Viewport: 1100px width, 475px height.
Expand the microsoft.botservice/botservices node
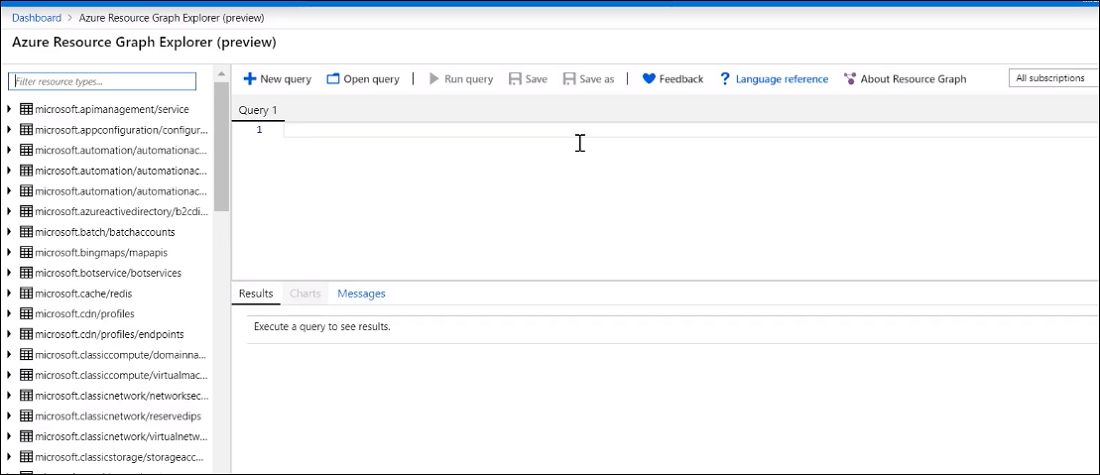coord(8,272)
